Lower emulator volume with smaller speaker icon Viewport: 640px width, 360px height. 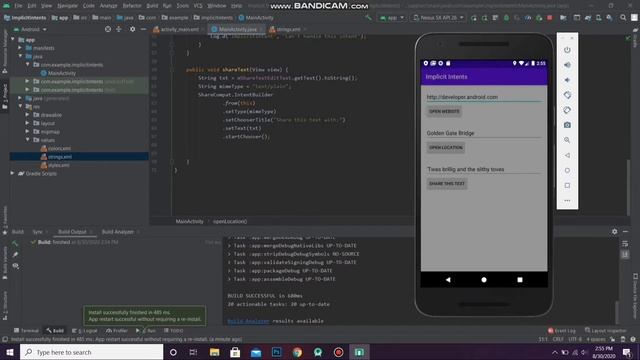pyautogui.click(x=567, y=80)
